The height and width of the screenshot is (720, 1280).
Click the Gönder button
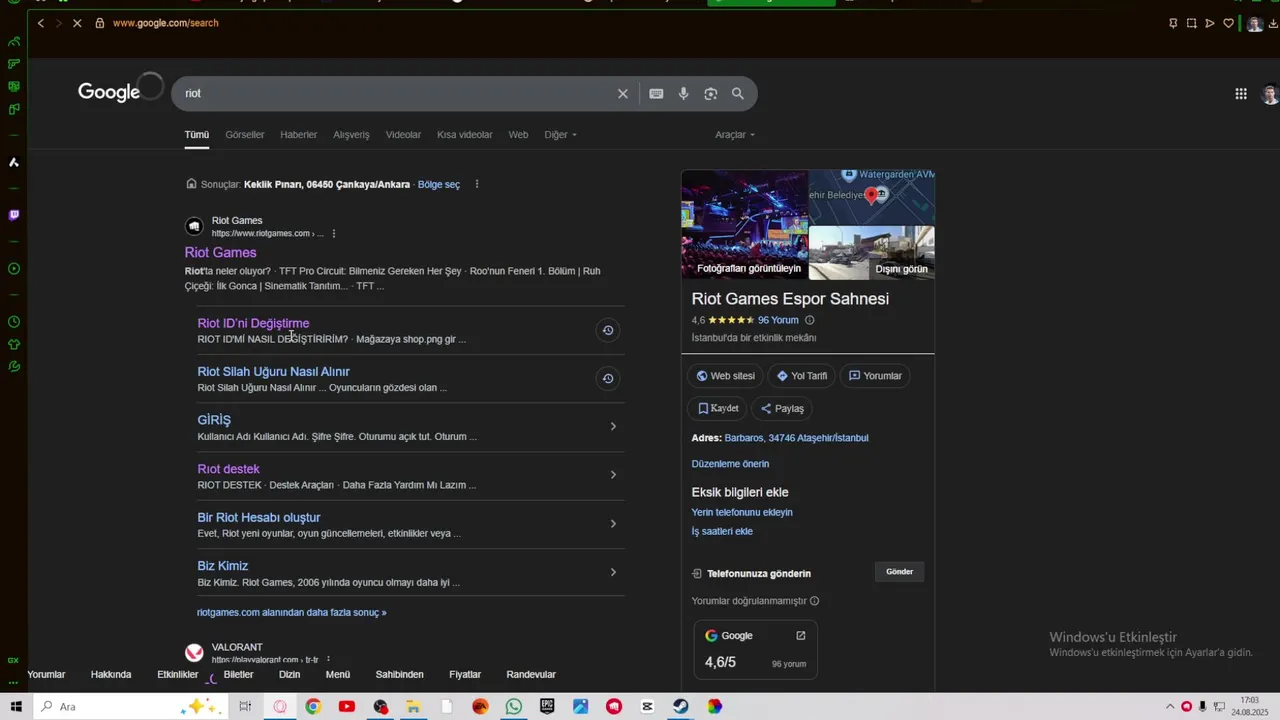click(900, 572)
